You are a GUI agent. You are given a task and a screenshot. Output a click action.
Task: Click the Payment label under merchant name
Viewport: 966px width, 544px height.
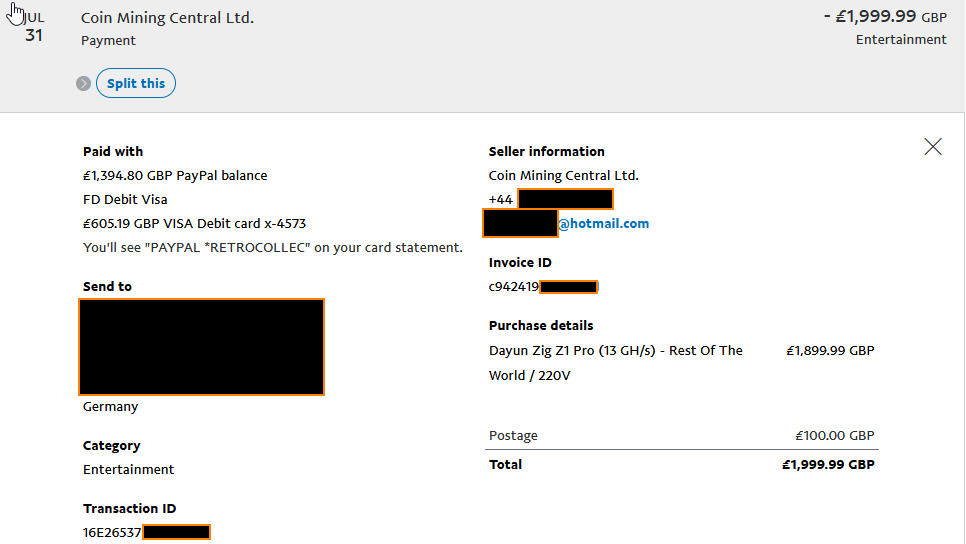pyautogui.click(x=108, y=41)
